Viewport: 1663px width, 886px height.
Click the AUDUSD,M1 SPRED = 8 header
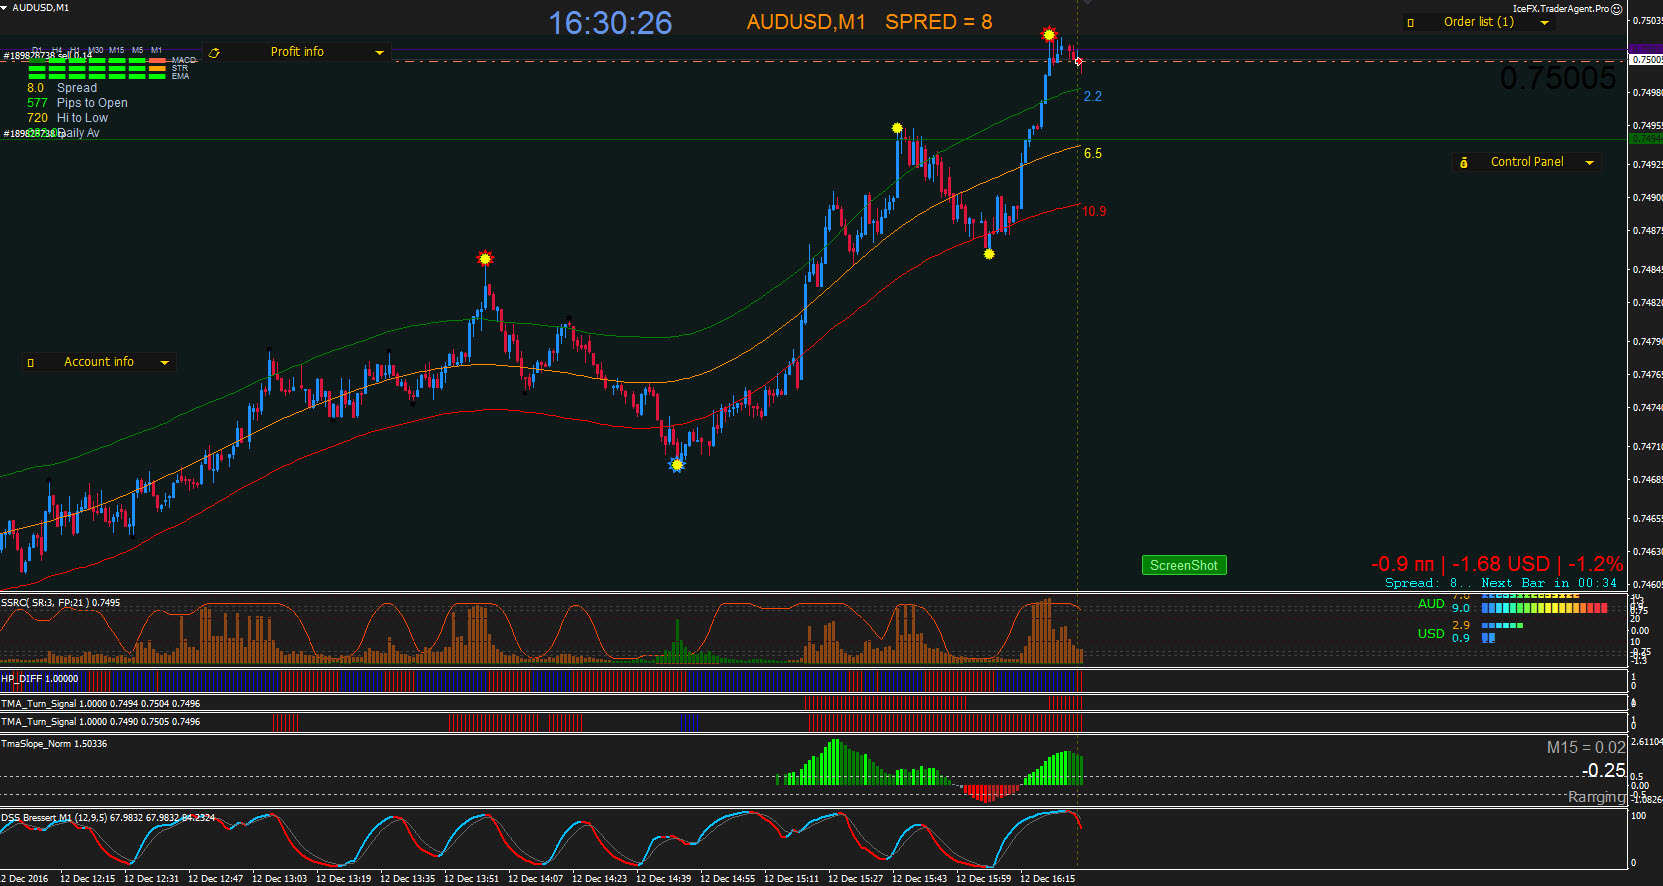[869, 22]
